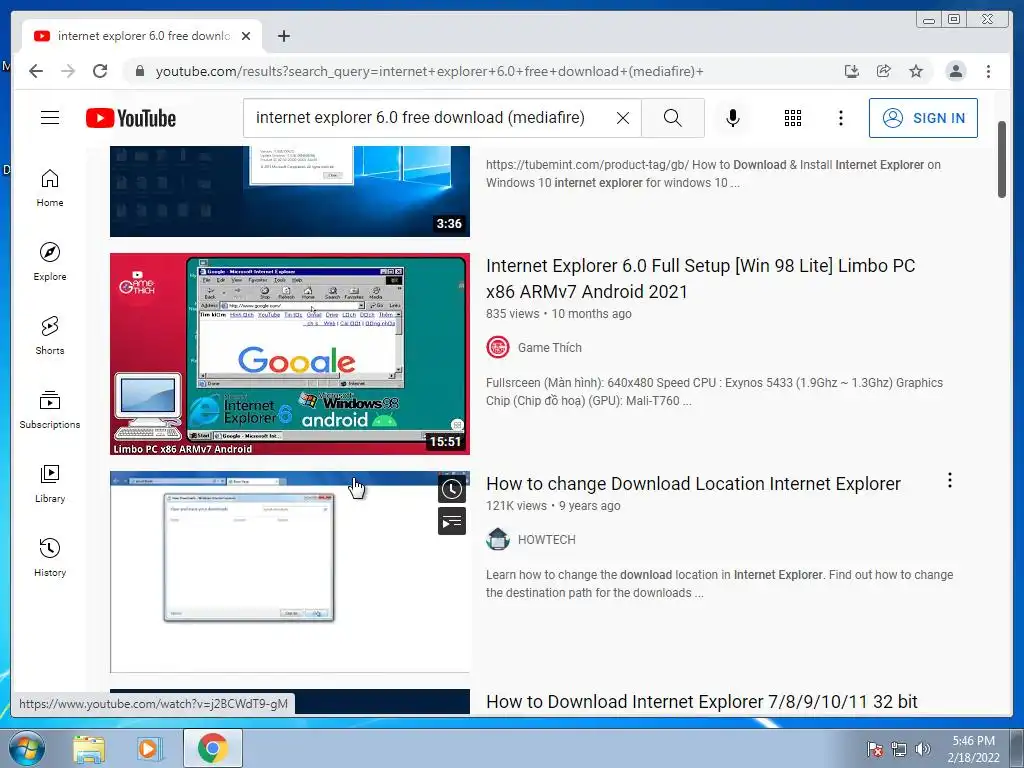
Task: Add video to queue icon
Action: (x=452, y=522)
